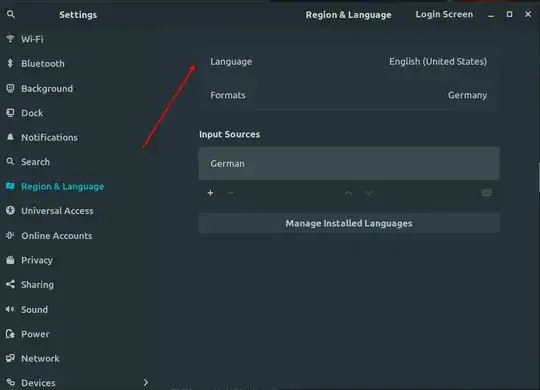The width and height of the screenshot is (540, 390).
Task: Remove input source with minus icon
Action: [231, 193]
